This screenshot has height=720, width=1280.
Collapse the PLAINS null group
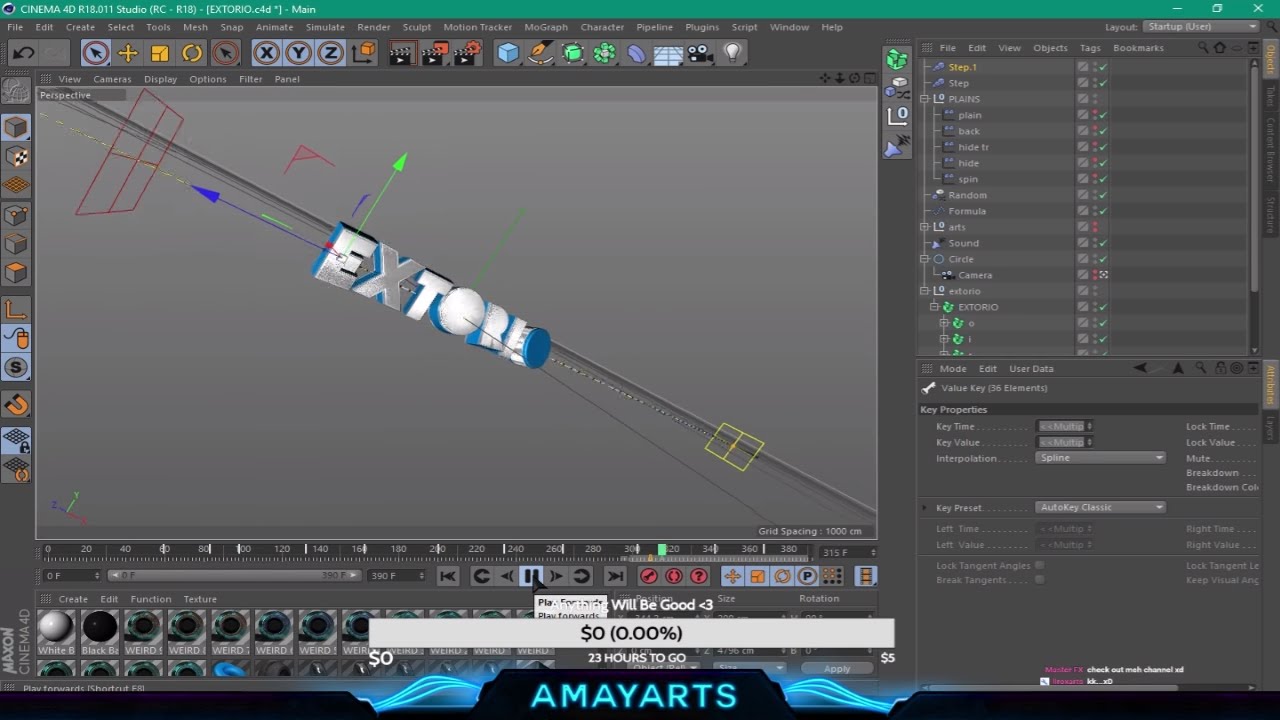coord(925,99)
